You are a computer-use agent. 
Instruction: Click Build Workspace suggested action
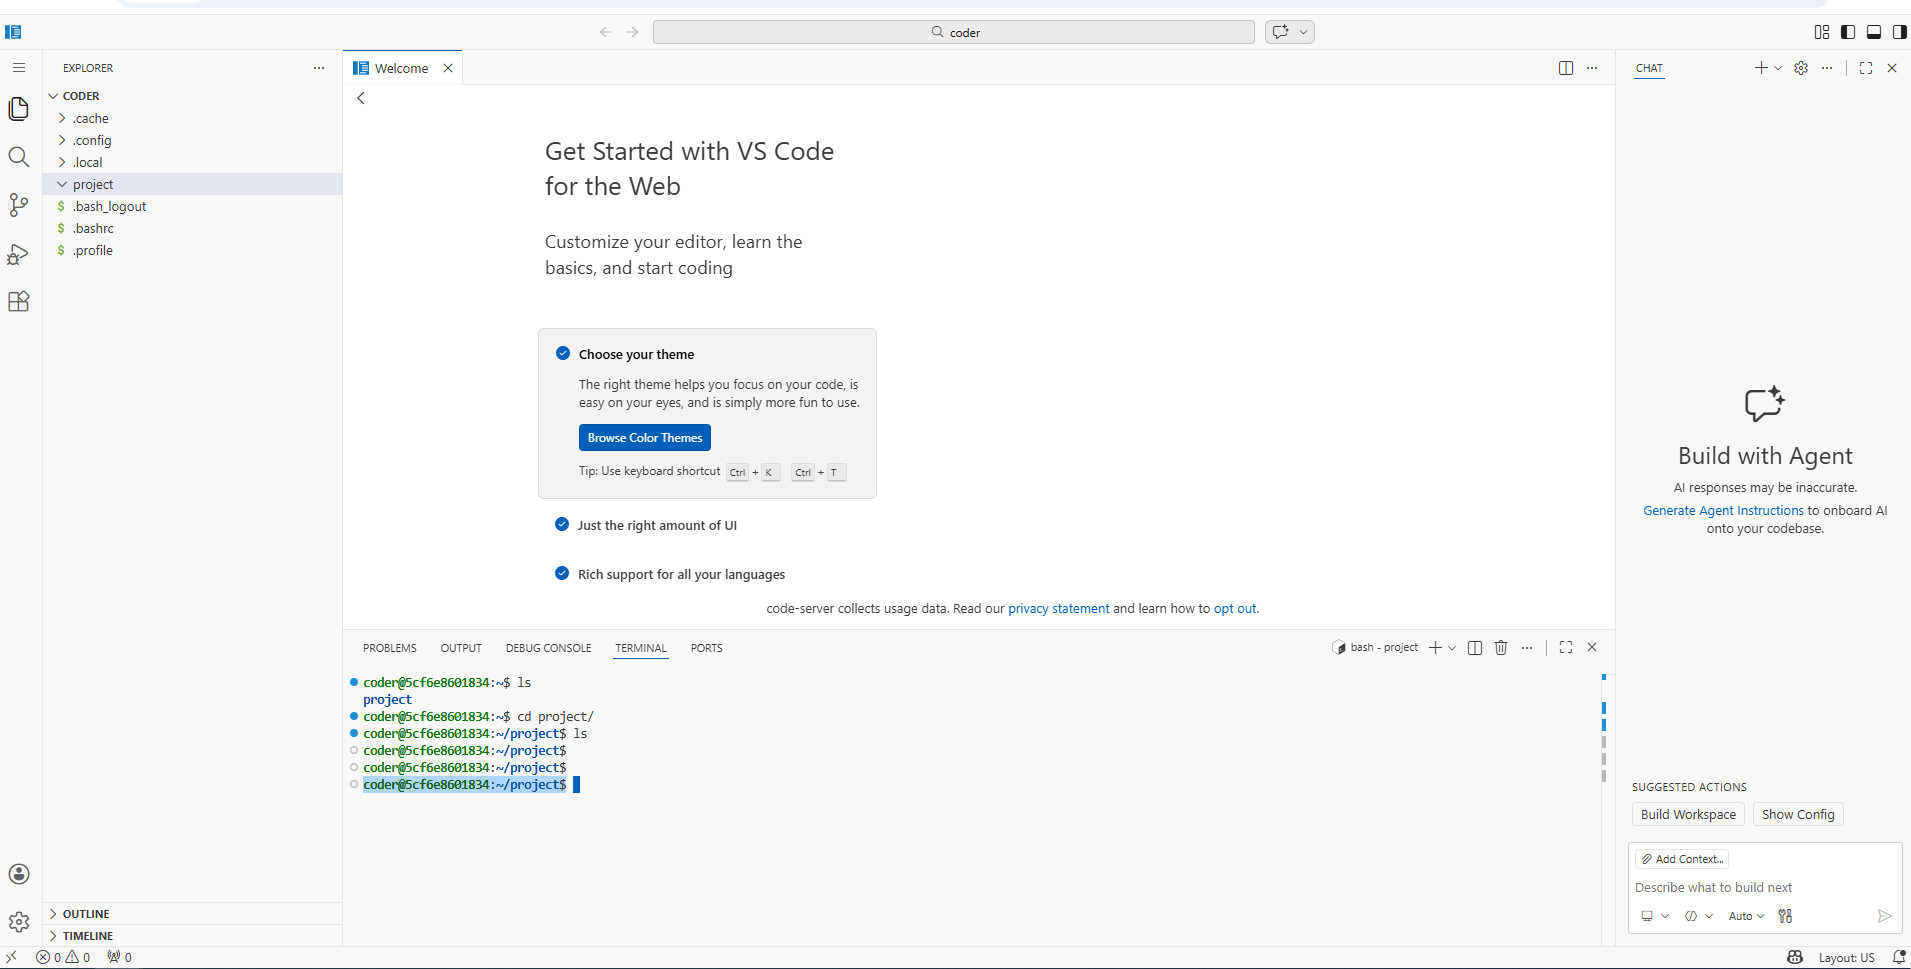(x=1688, y=815)
